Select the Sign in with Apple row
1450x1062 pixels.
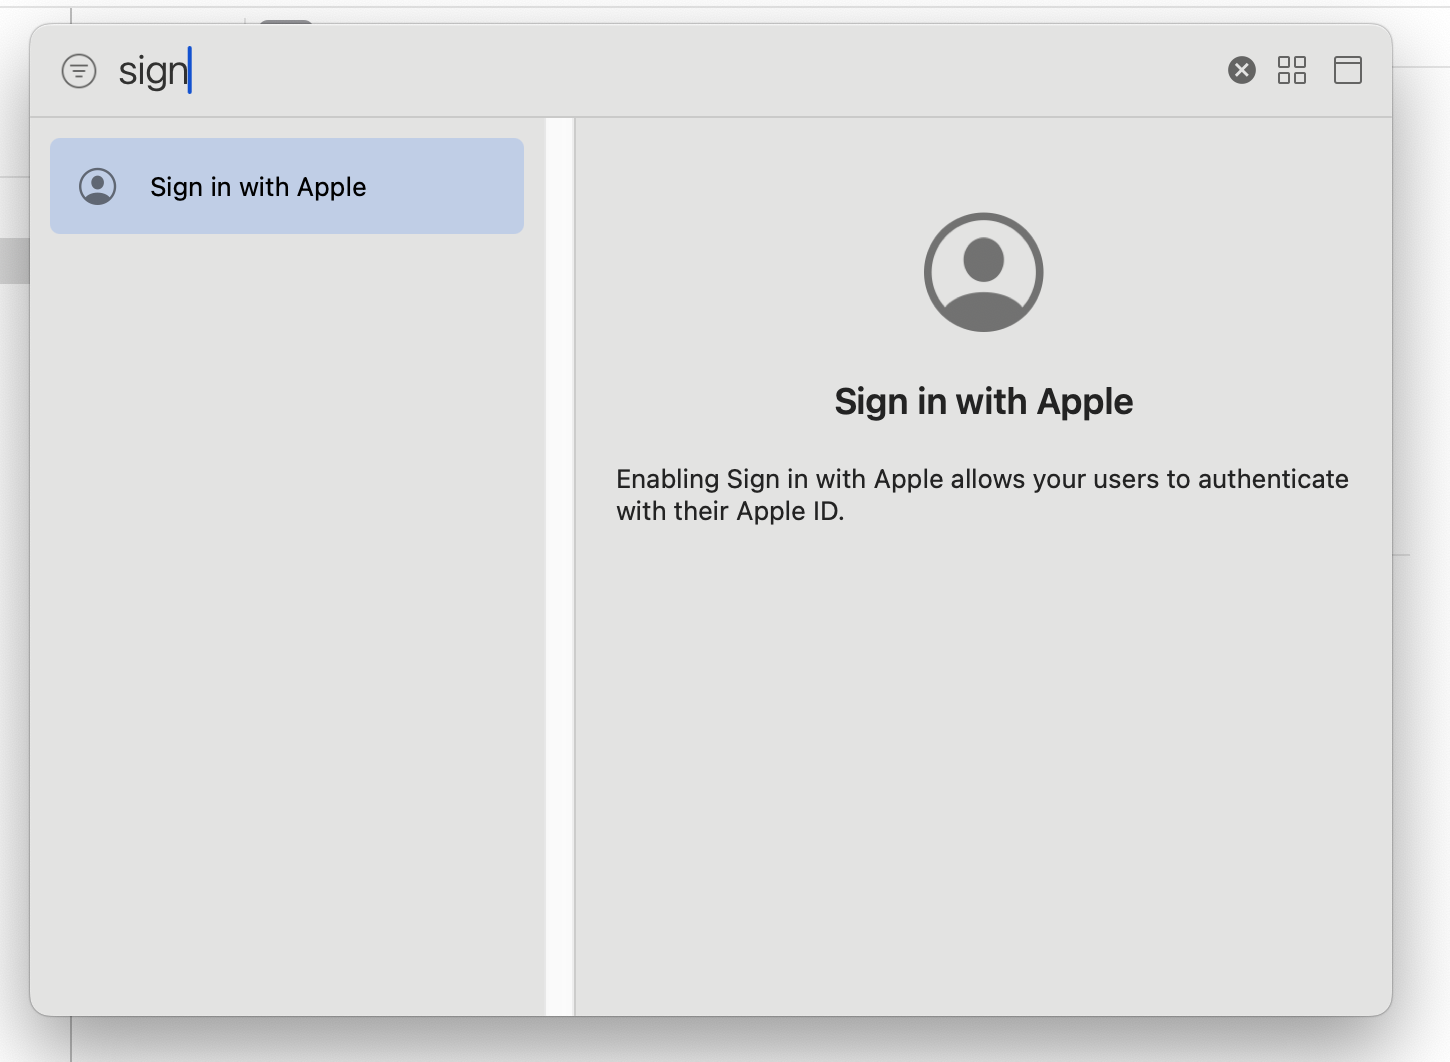coord(287,186)
